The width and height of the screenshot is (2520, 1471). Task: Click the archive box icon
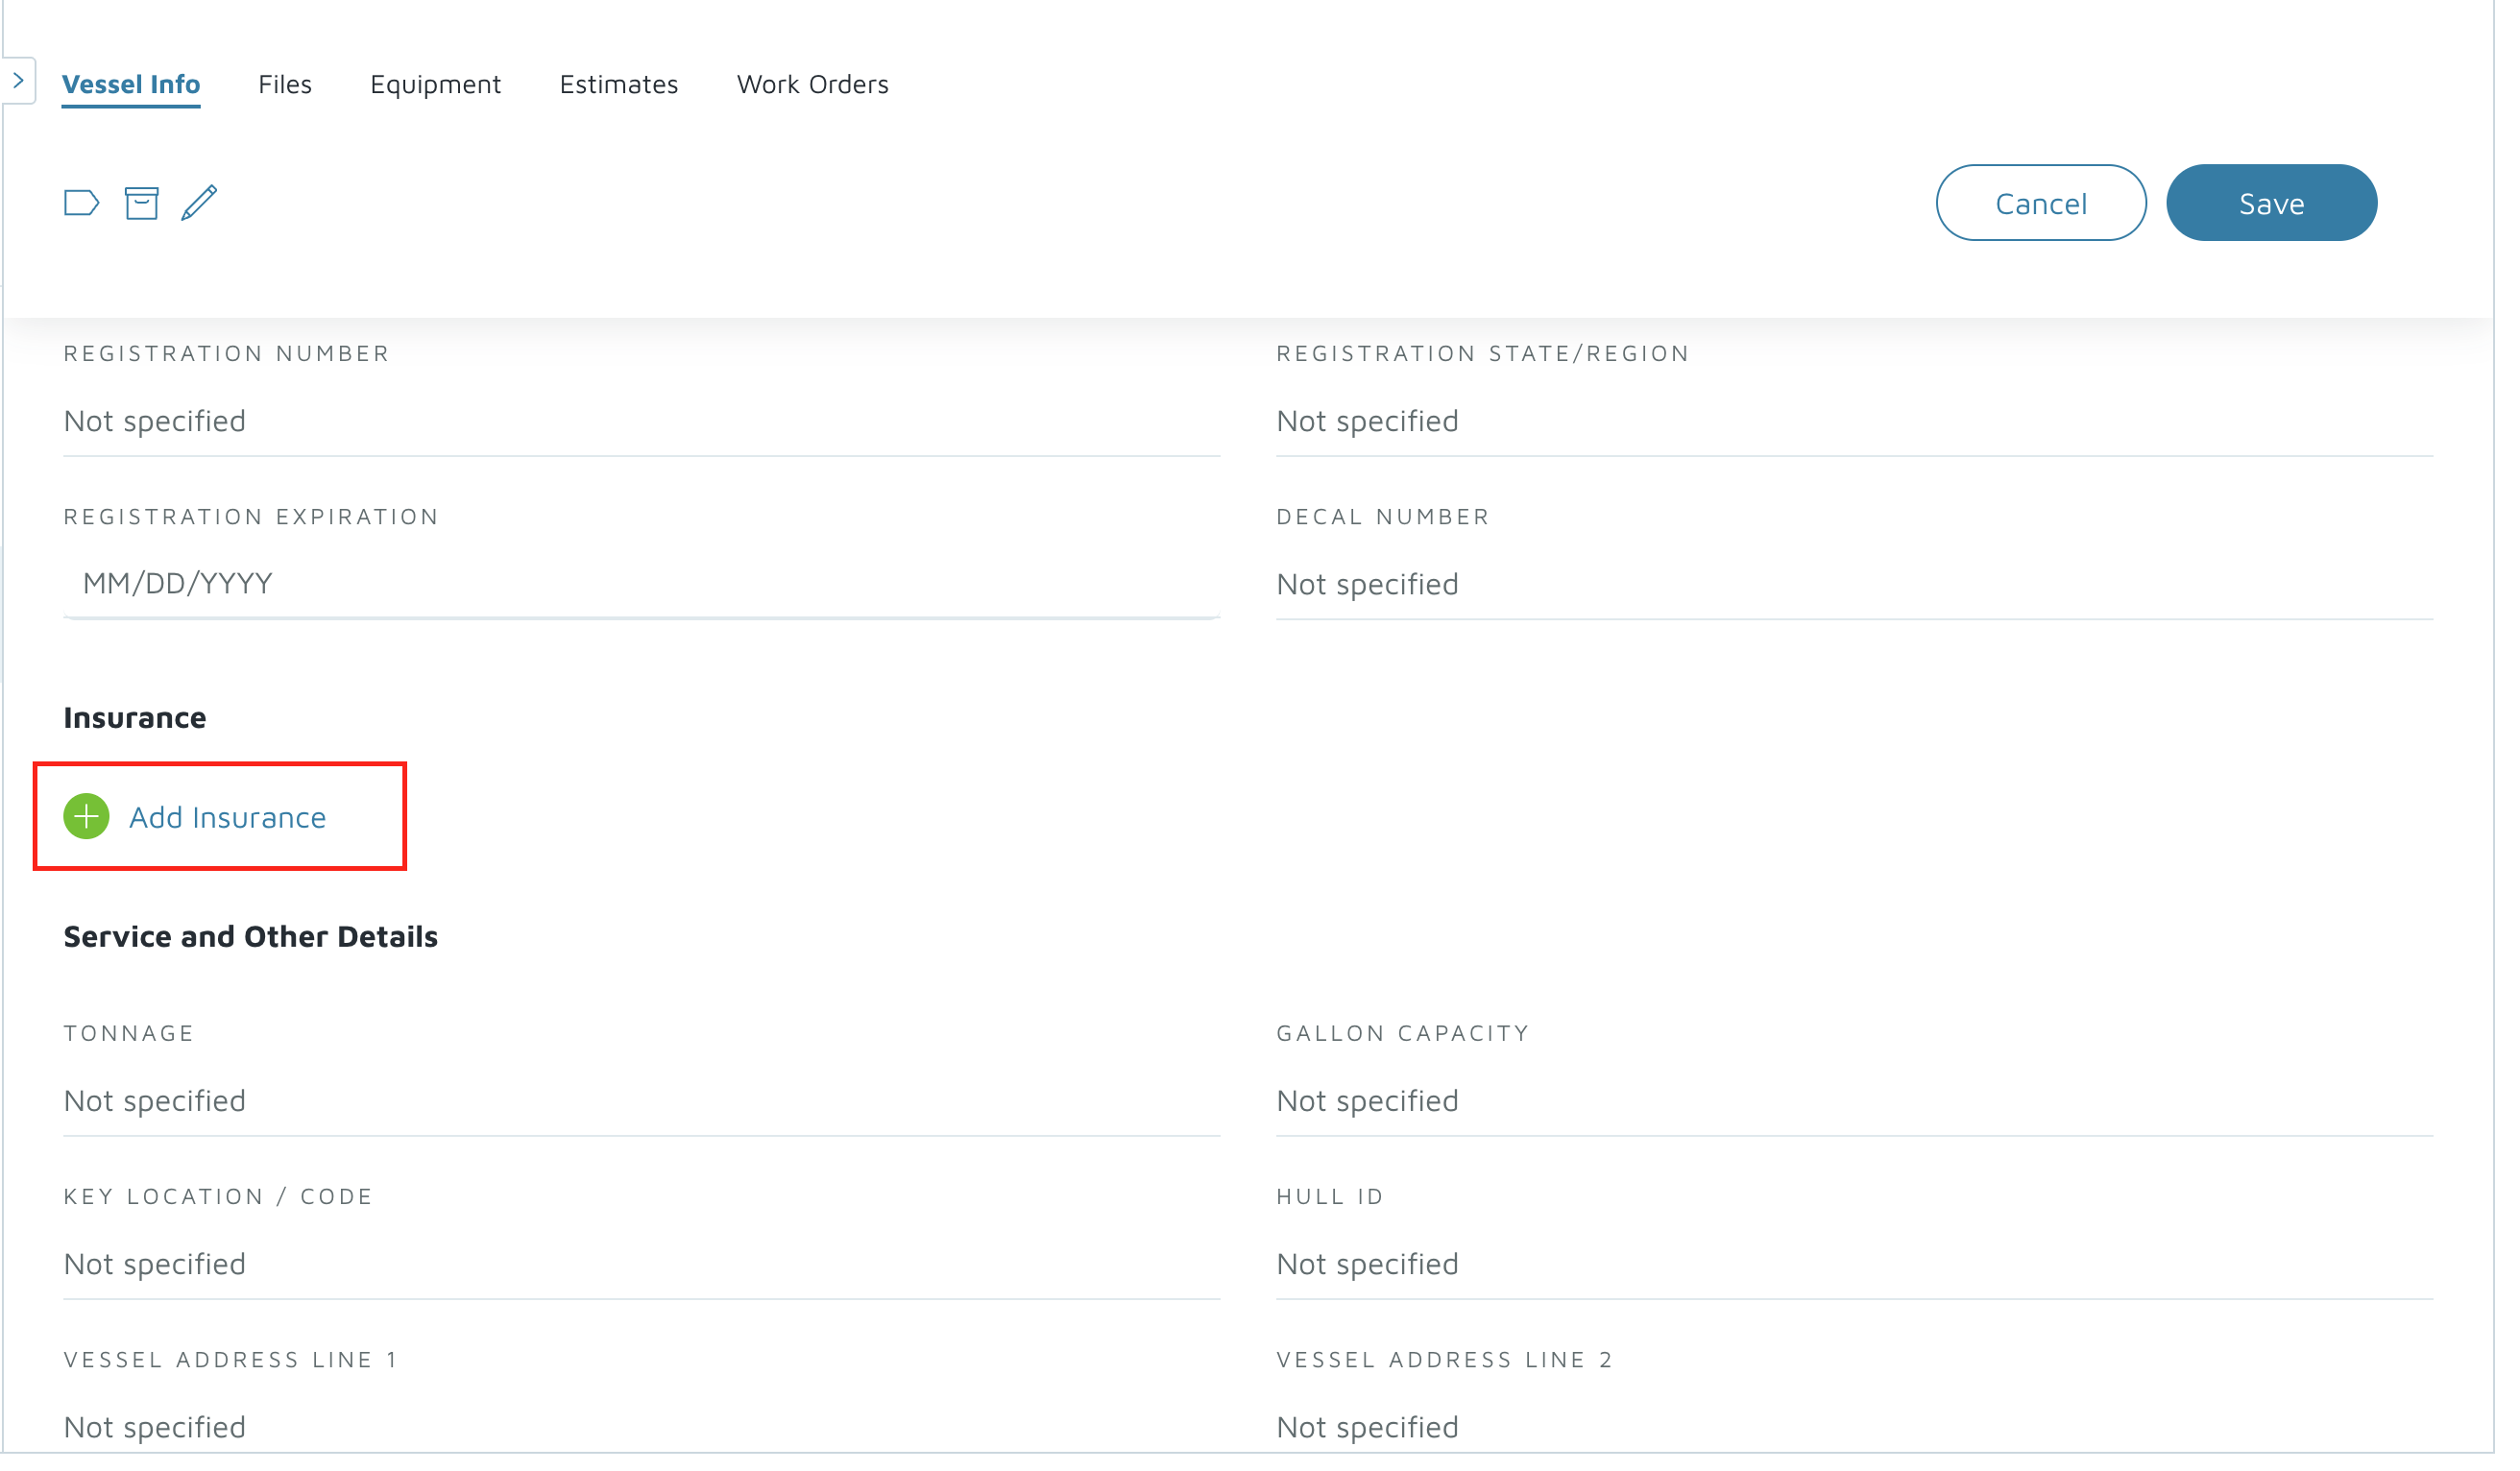click(142, 204)
